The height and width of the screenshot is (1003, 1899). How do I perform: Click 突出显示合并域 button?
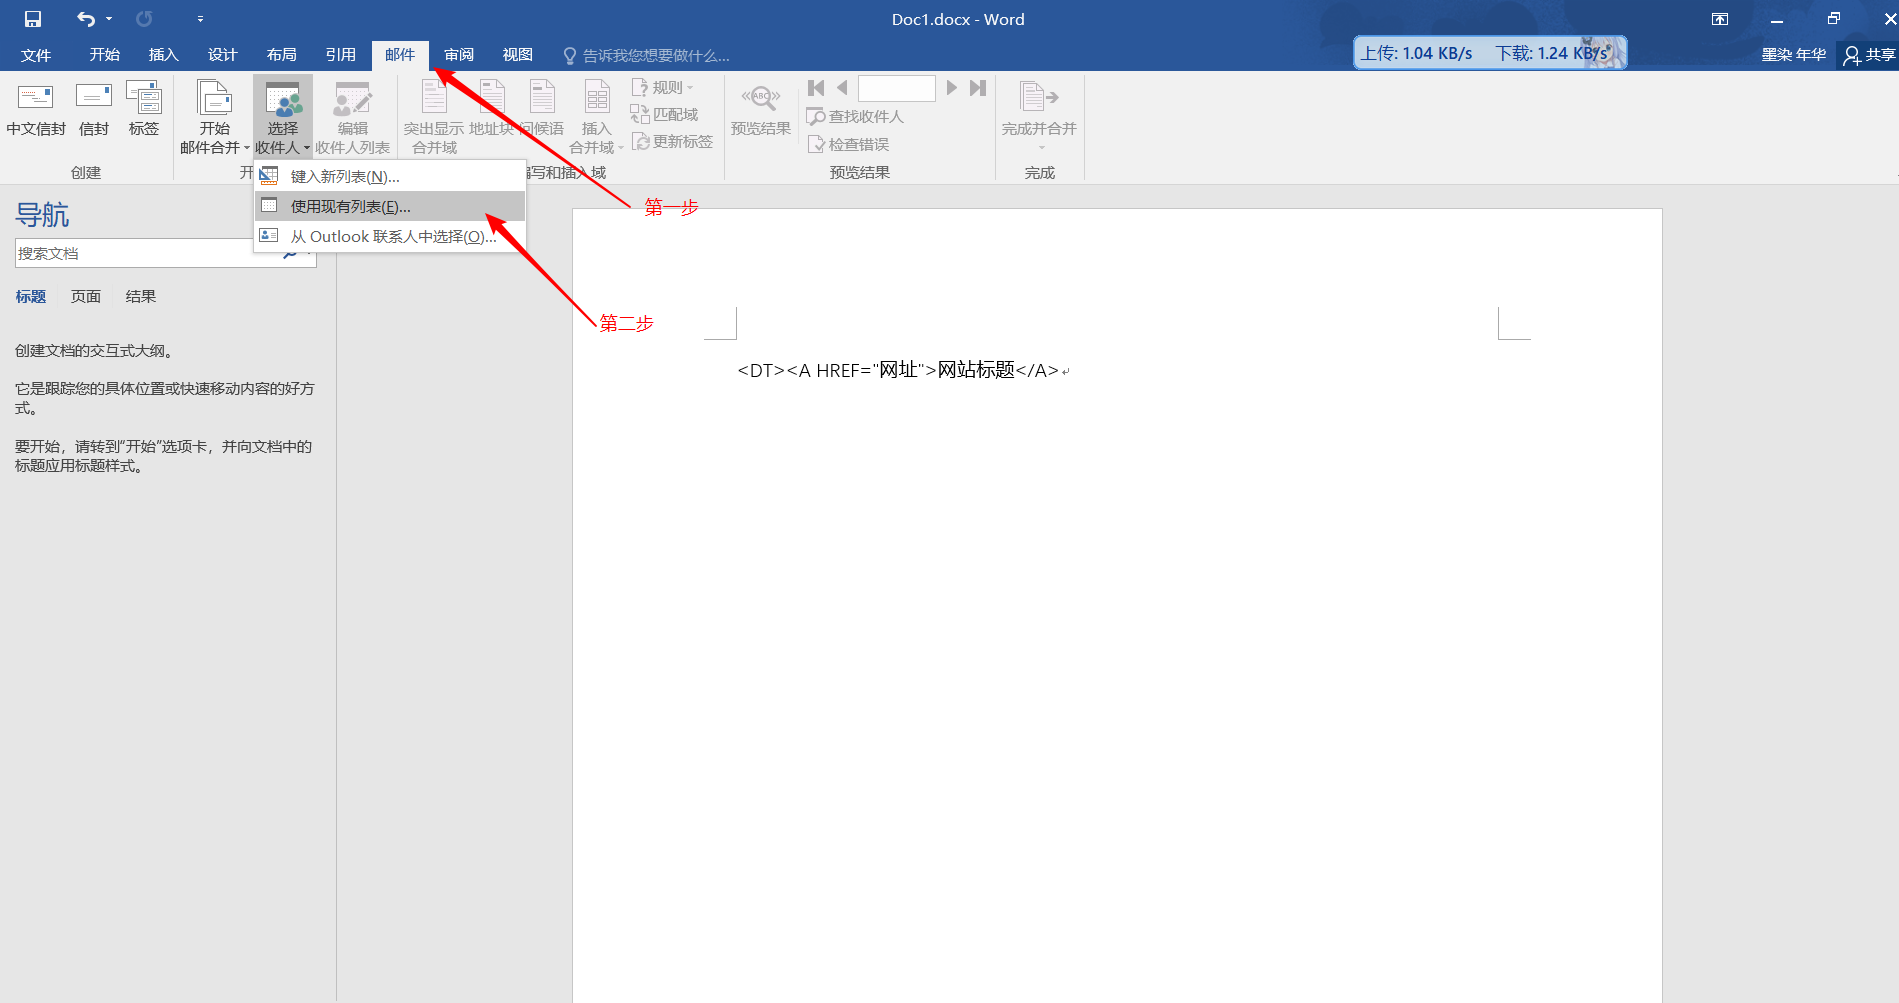[x=434, y=117]
